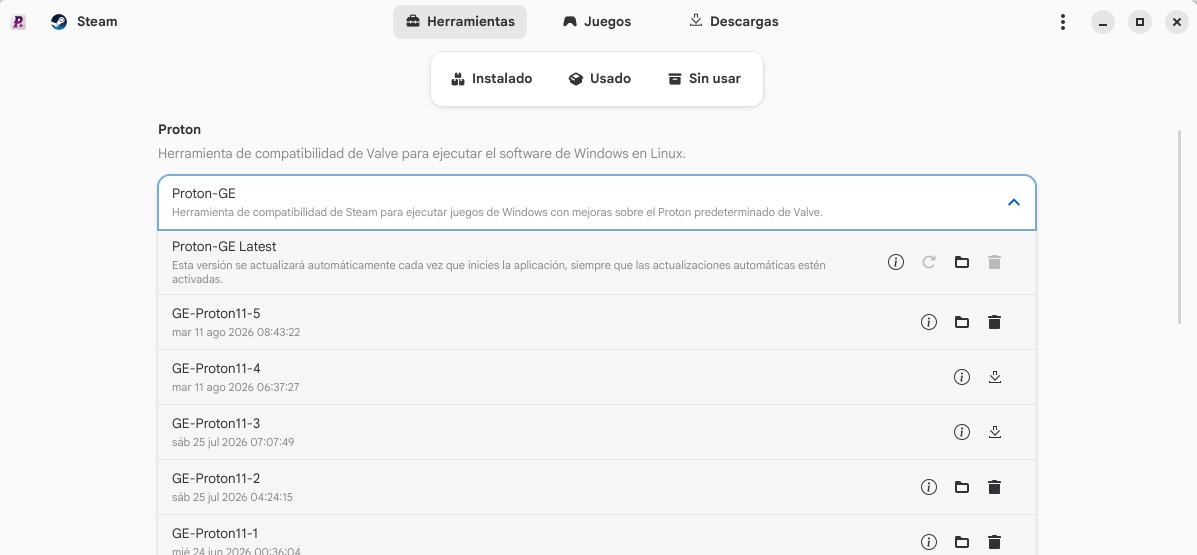Open GE-Proton11-2 install folder
Screen dimensions: 1197x555
pos(962,487)
